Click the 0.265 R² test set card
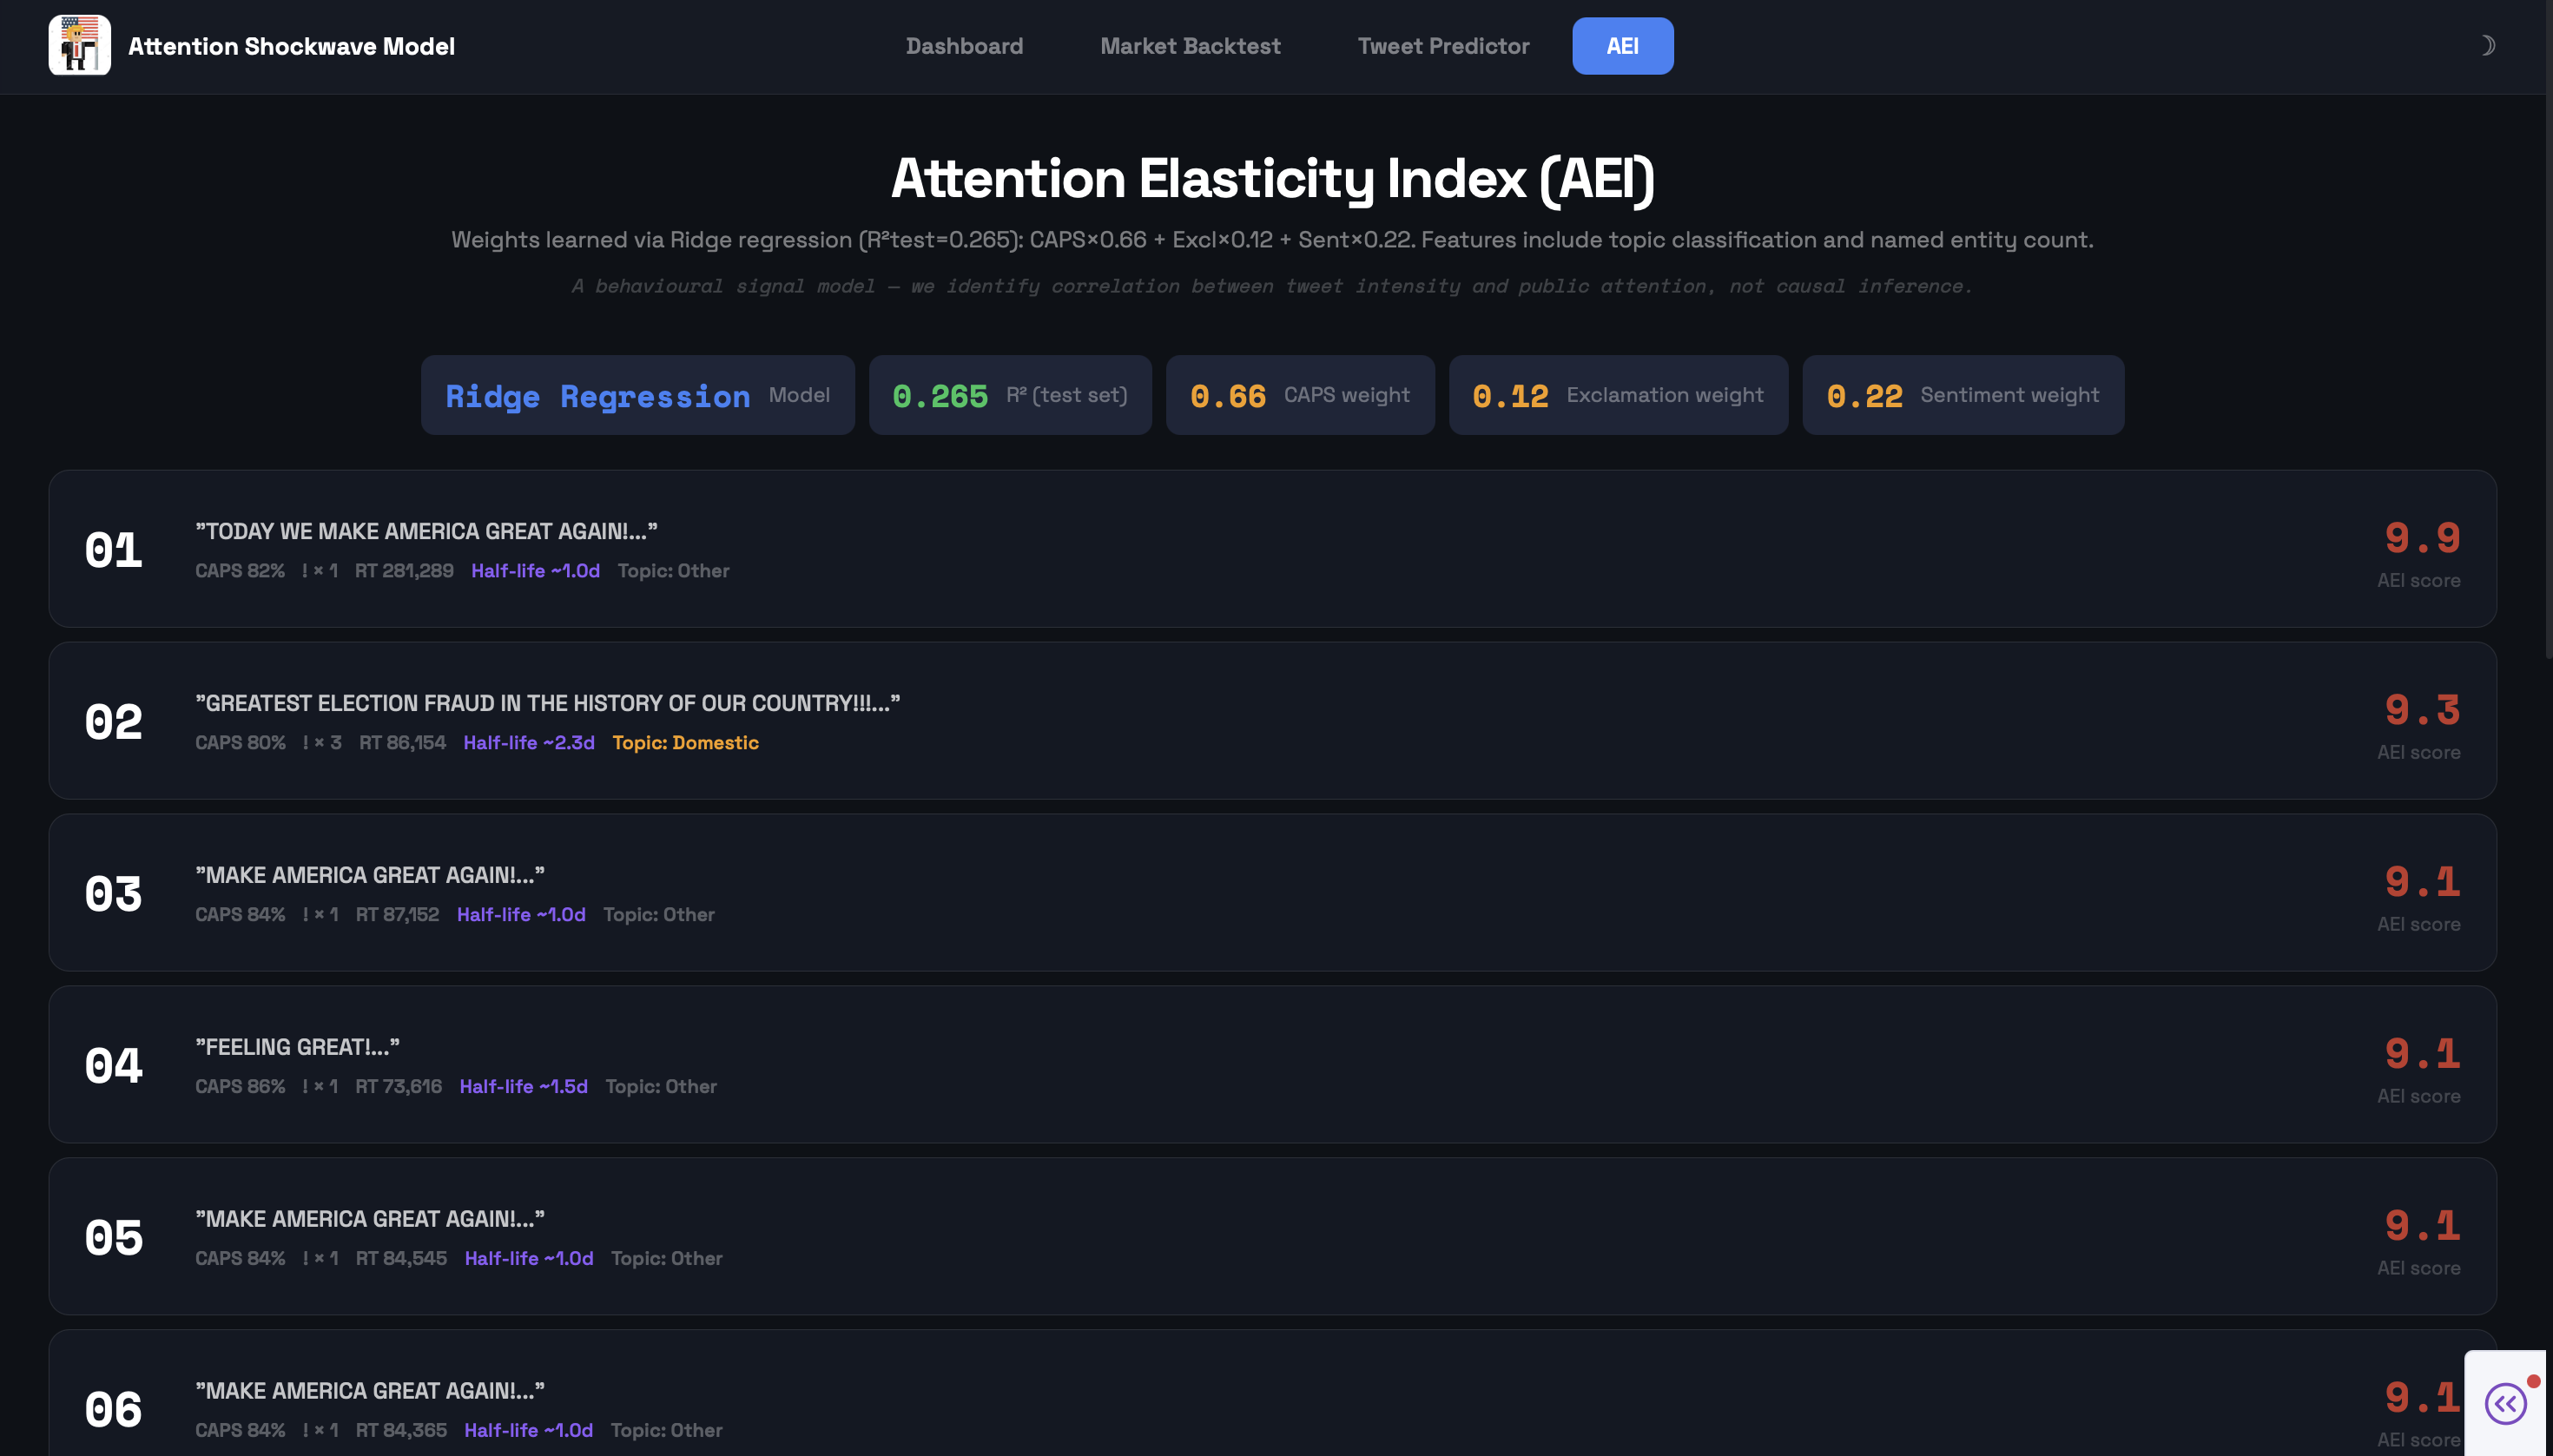The width and height of the screenshot is (2553, 1456). pos(1009,395)
